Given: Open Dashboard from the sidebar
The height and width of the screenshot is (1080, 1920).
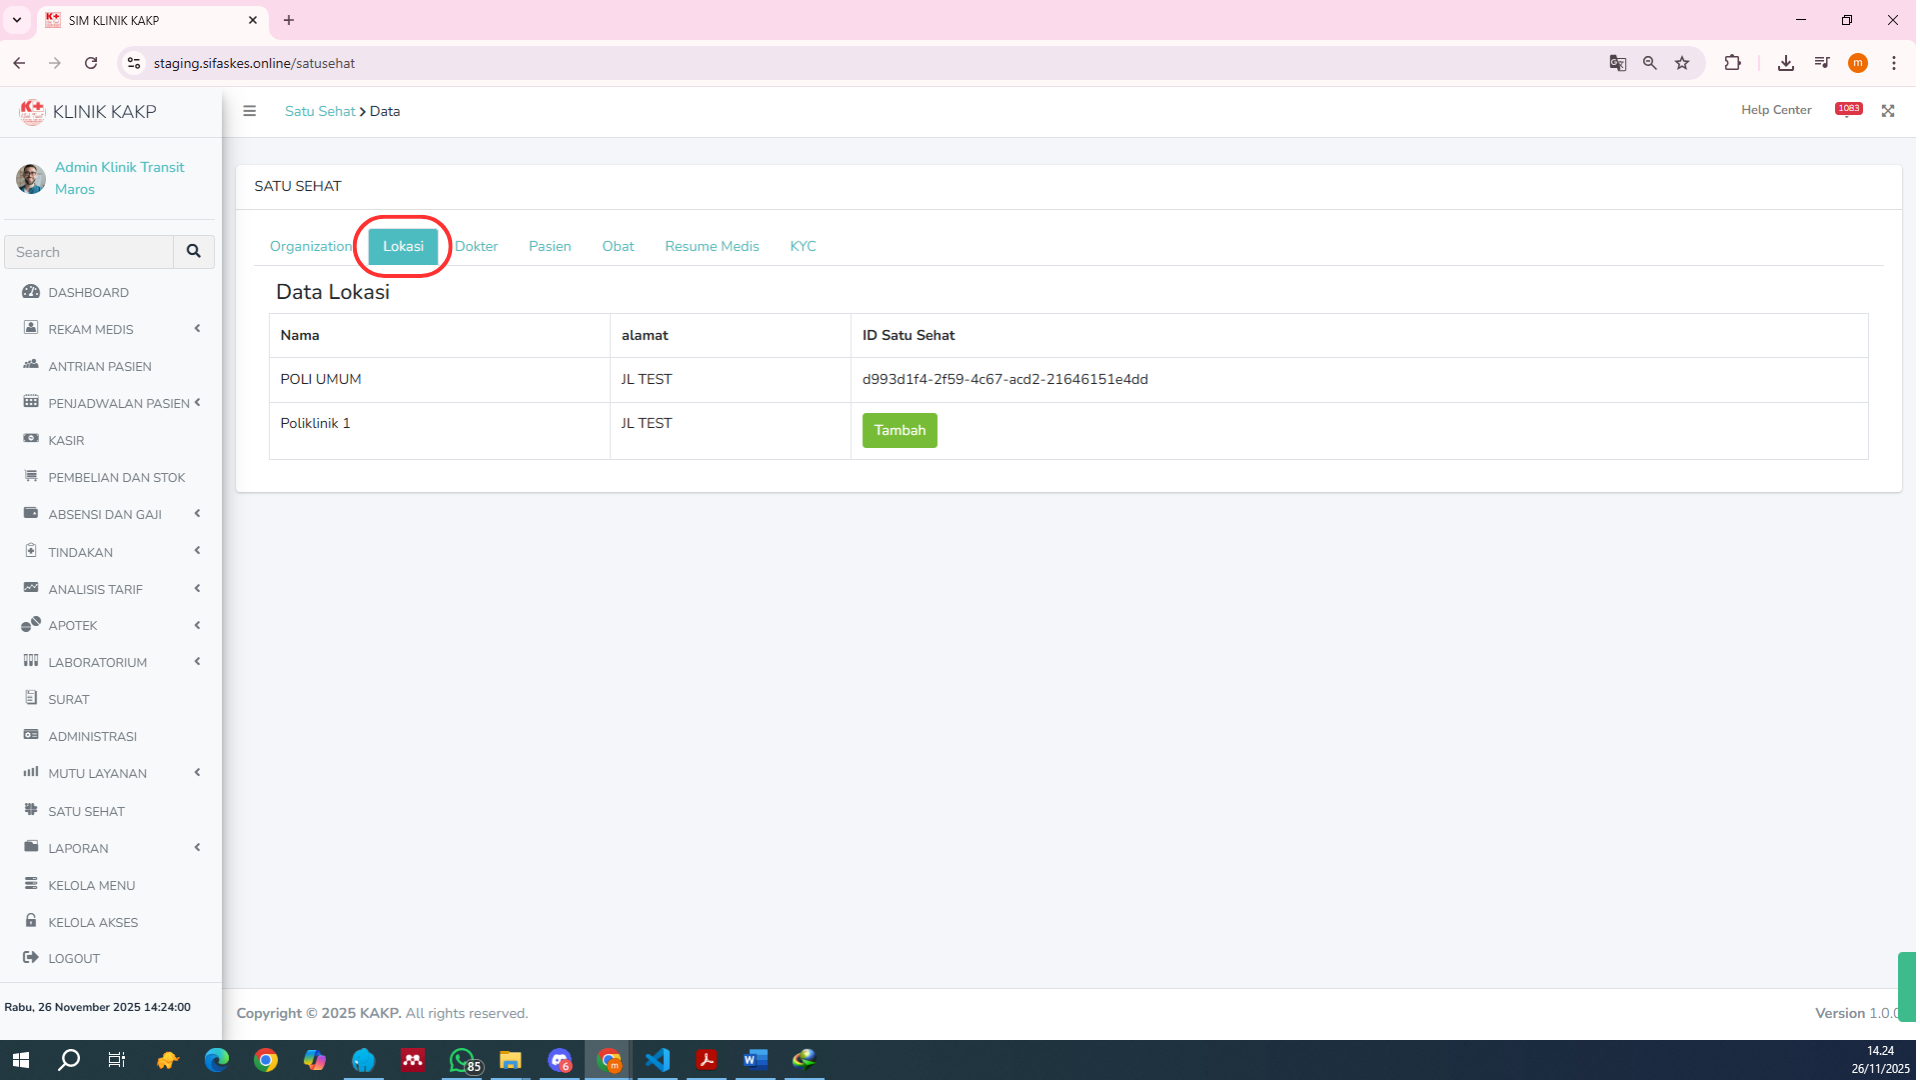Looking at the screenshot, I should (x=88, y=292).
